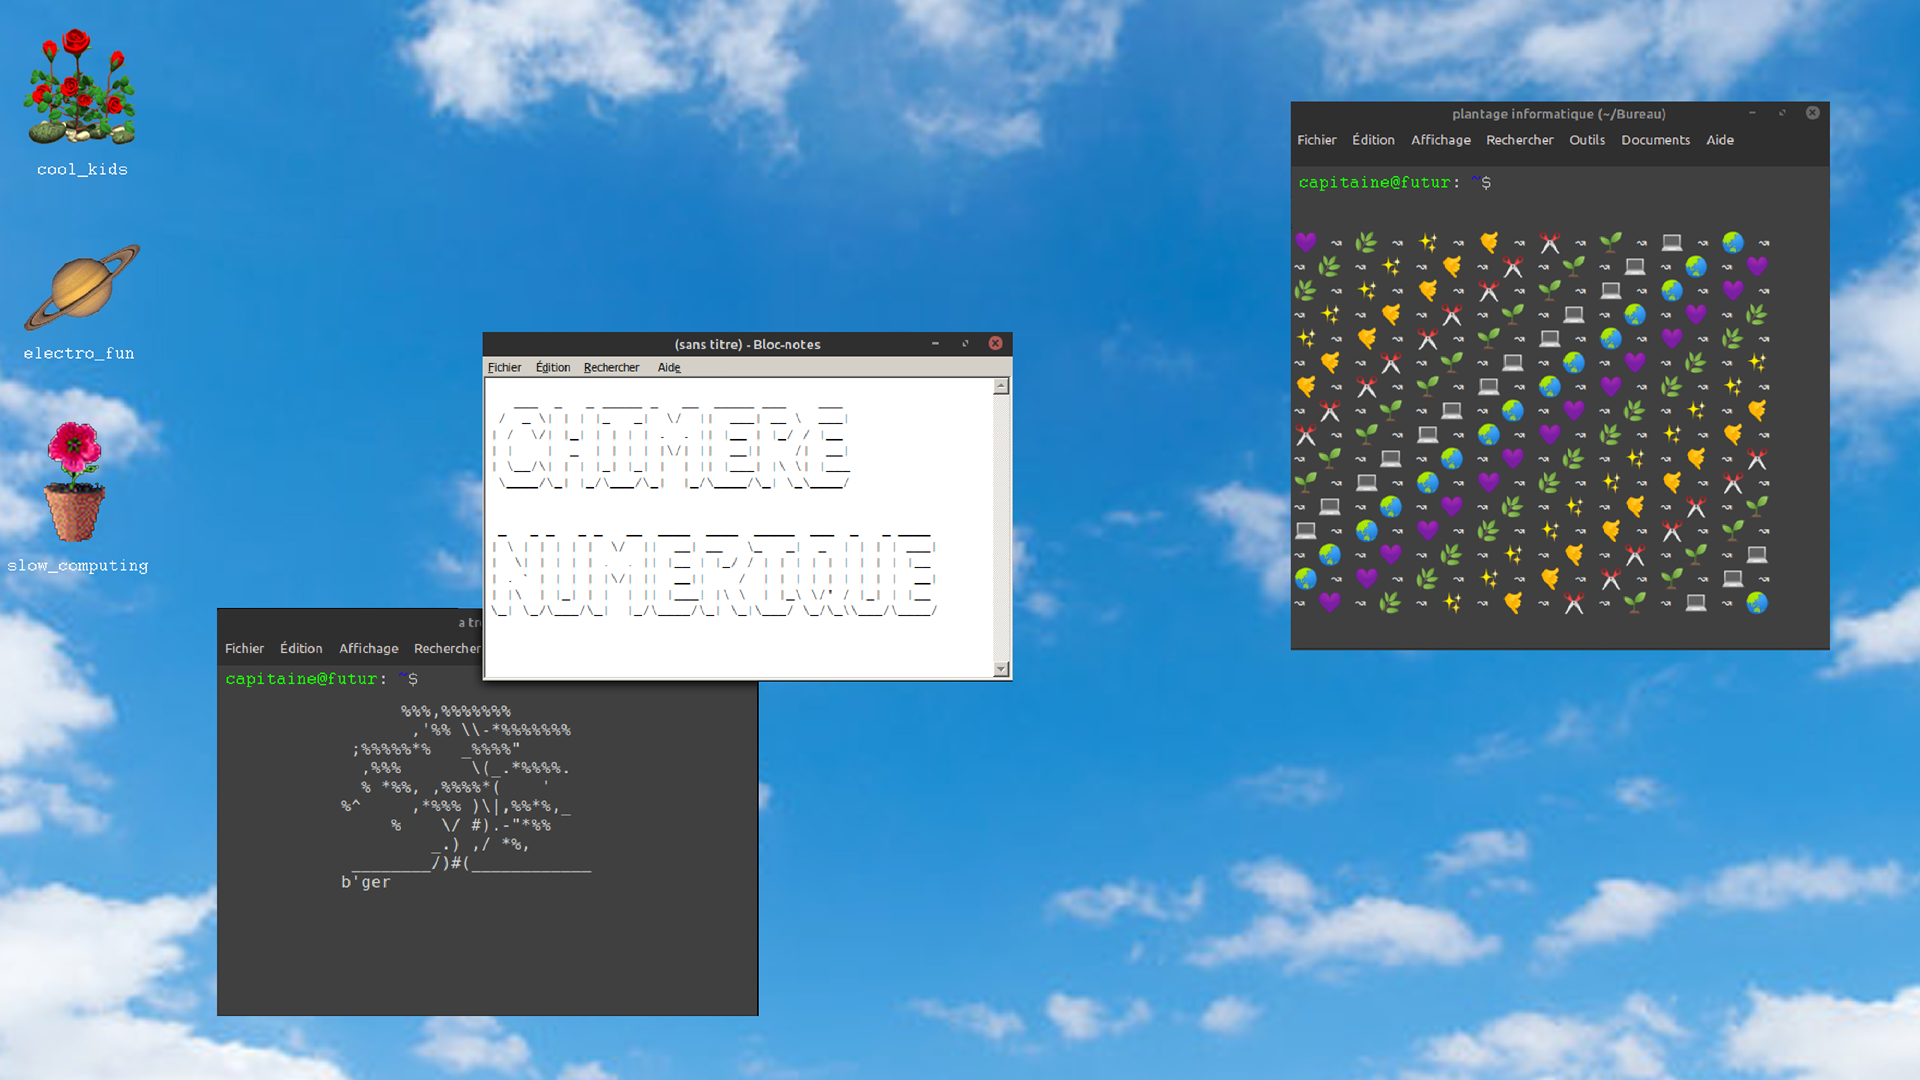Click the Bloc-notes scrollbar down arrow
1920x1080 pixels.
coord(1001,669)
